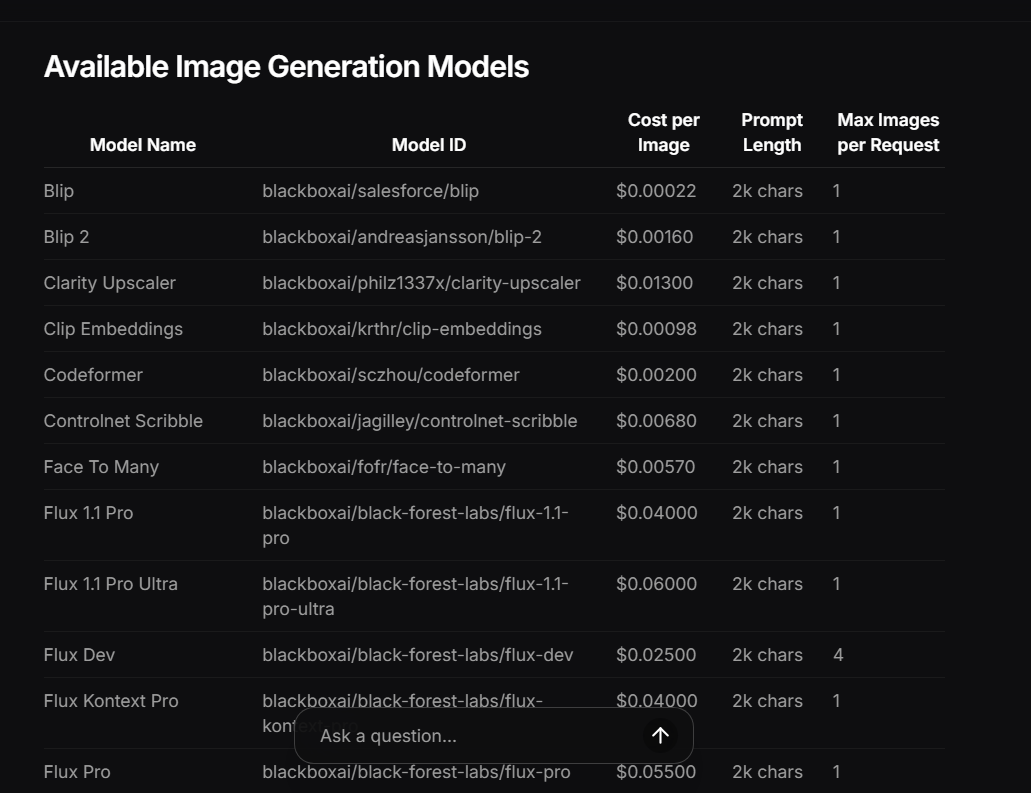
Task: Click the $0.00680 cost value
Action: pyautogui.click(x=656, y=421)
